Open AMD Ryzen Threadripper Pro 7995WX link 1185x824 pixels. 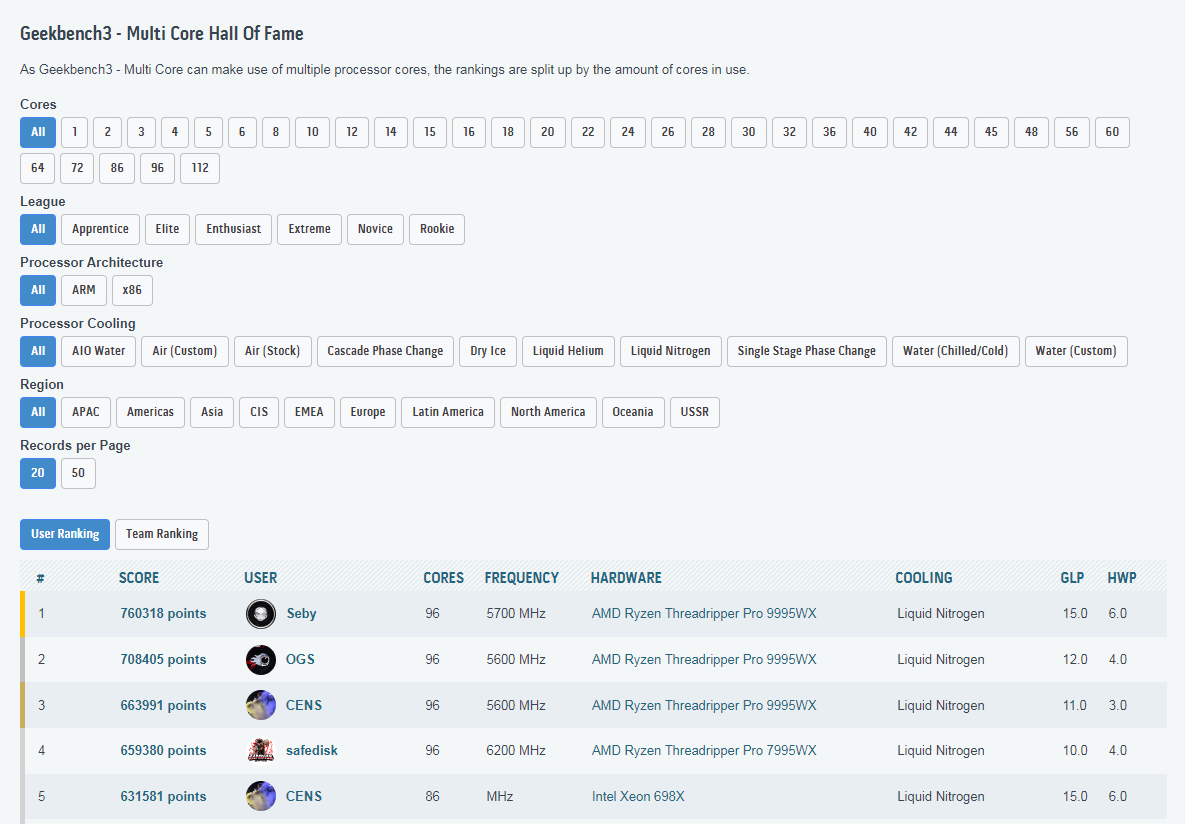(704, 751)
